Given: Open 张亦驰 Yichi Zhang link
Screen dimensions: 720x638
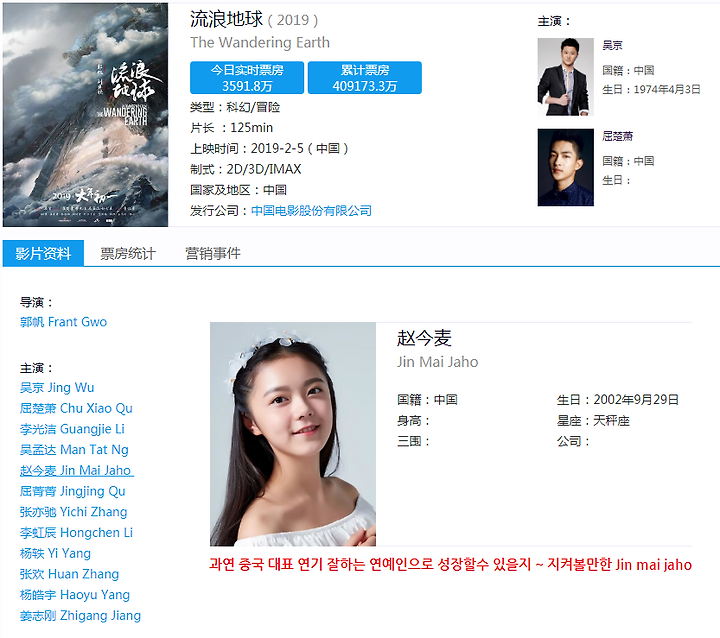Looking at the screenshot, I should [73, 512].
